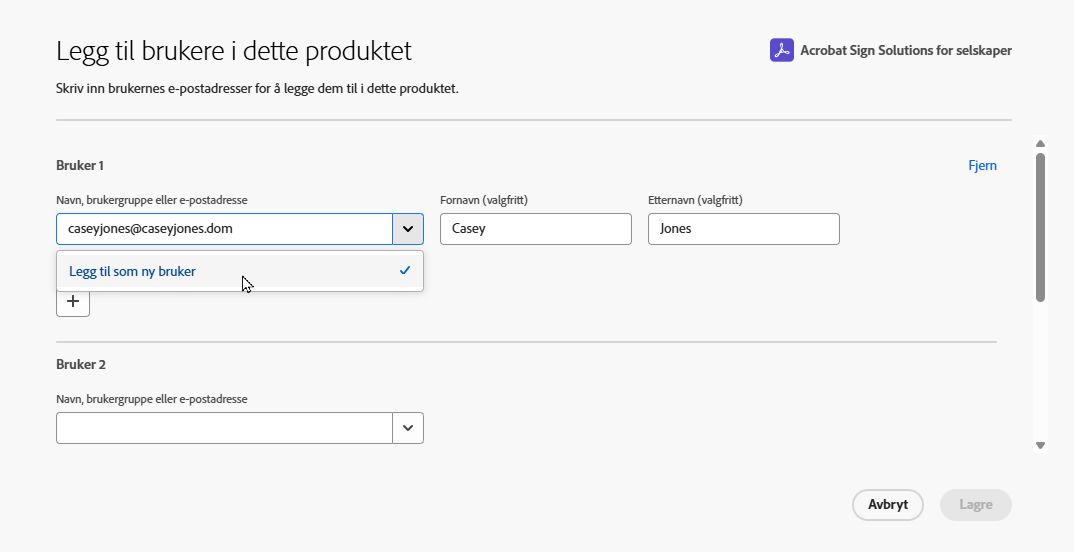
Task: Click the scrollbar down arrow
Action: pos(1040,445)
